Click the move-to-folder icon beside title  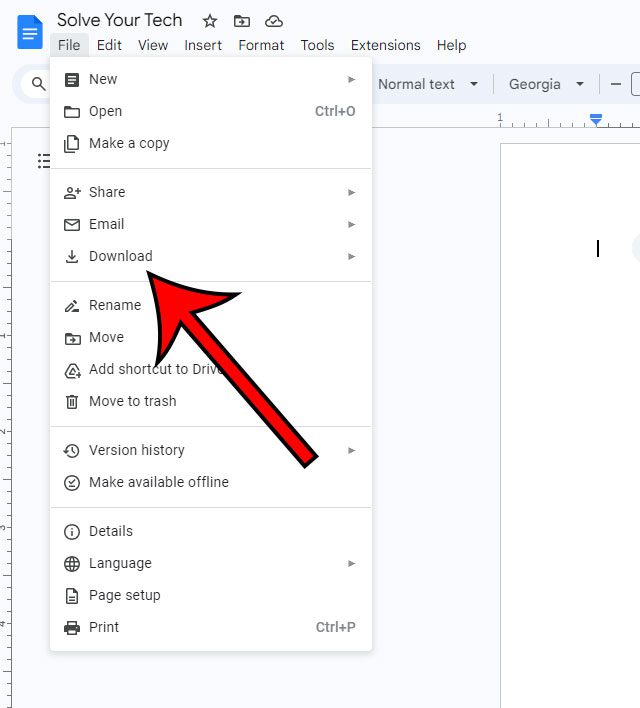click(x=241, y=21)
